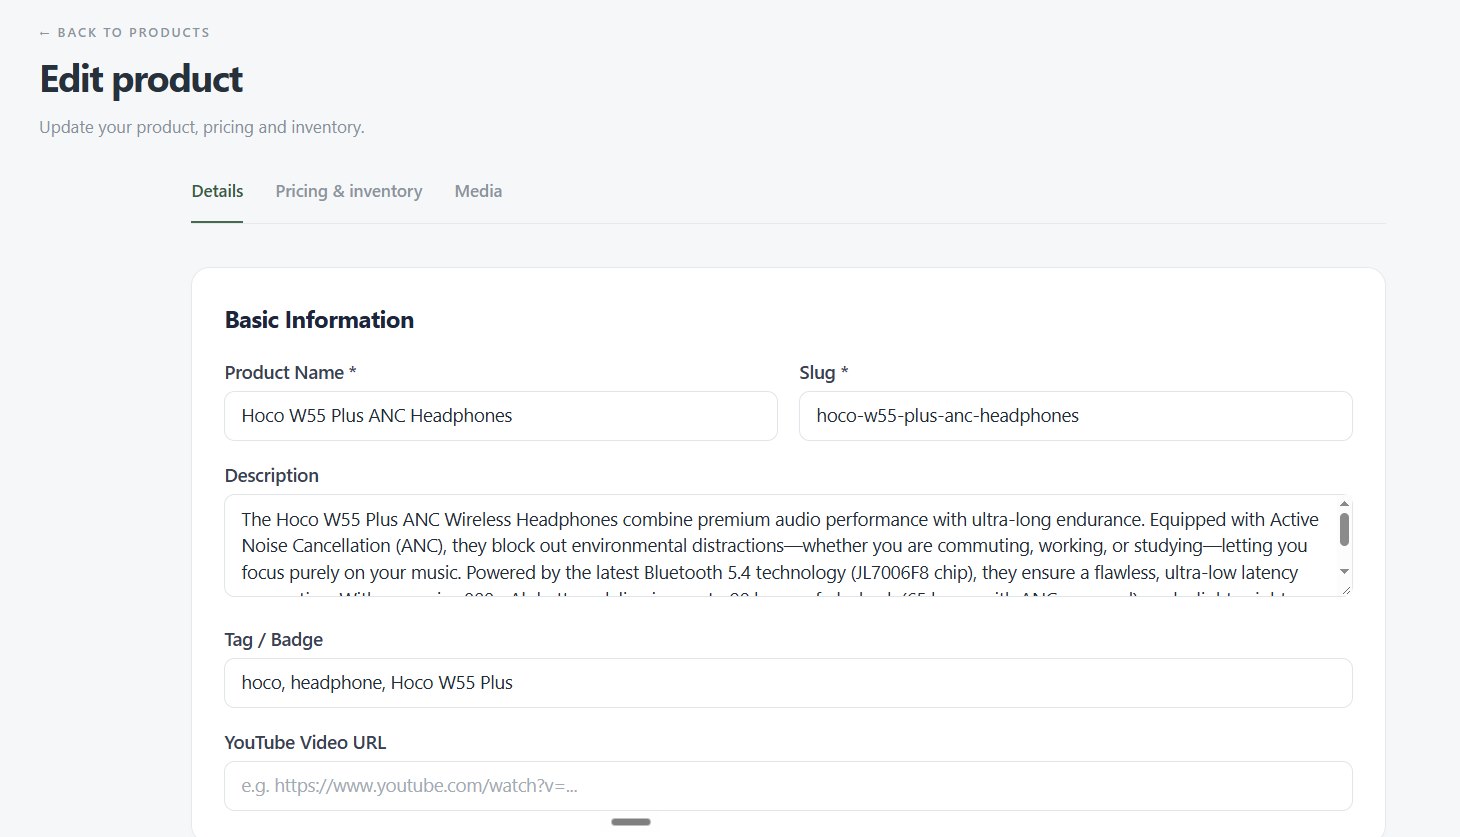The image size is (1460, 837).
Task: Click the Description resize handle corner
Action: tap(1345, 589)
